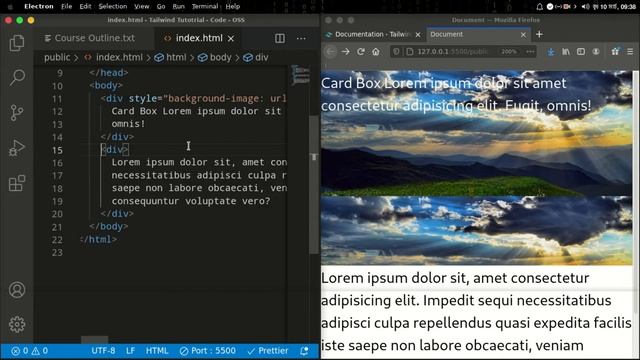Click the Firefox address bar URL

click(x=452, y=52)
